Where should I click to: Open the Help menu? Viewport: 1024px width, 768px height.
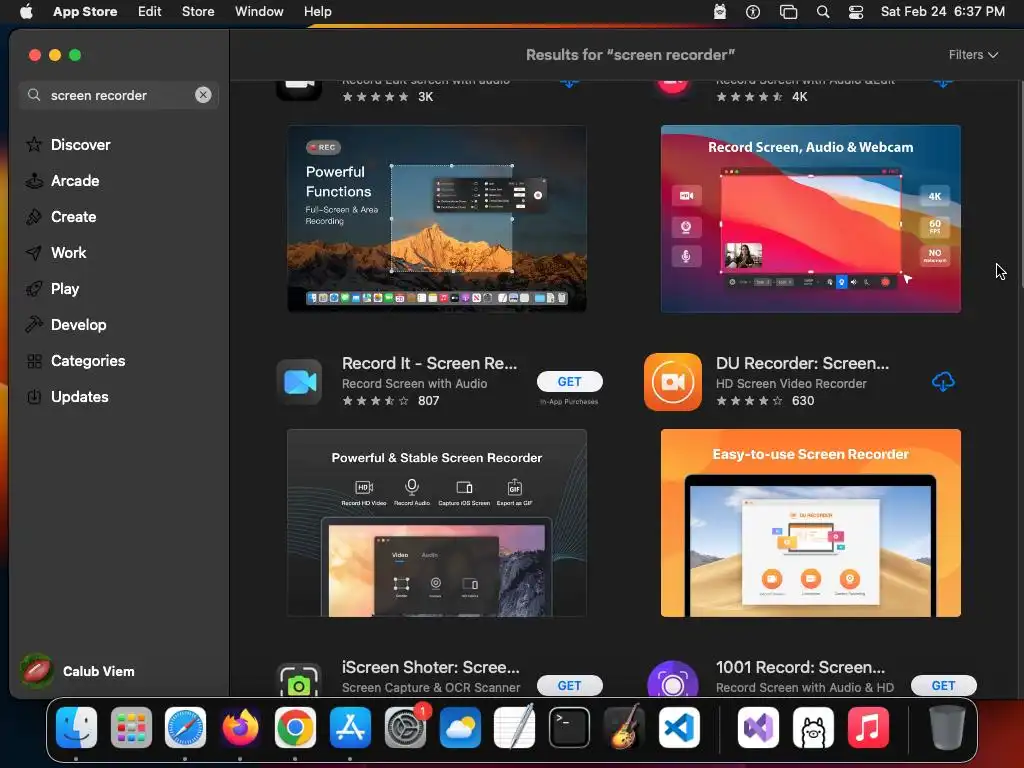pos(317,11)
